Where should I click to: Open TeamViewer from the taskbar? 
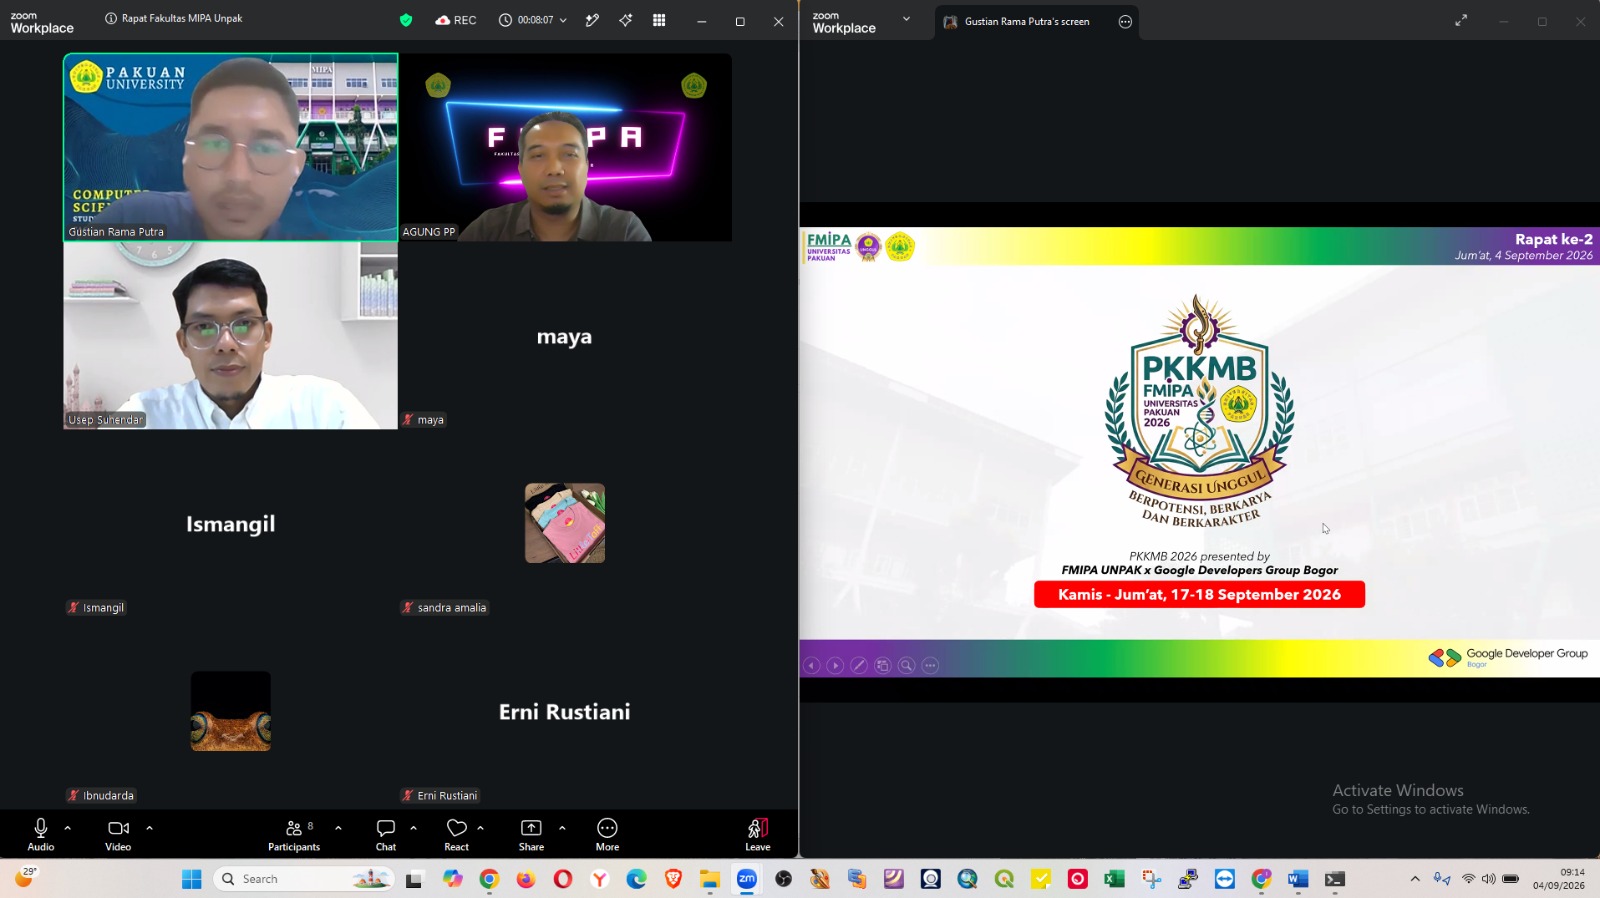pyautogui.click(x=1225, y=879)
